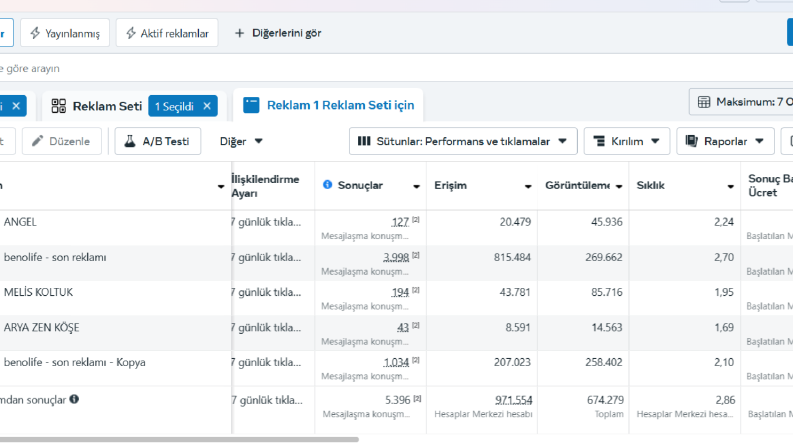
Task: Click the Reklam Seti grid icon
Action: pyautogui.click(x=59, y=106)
